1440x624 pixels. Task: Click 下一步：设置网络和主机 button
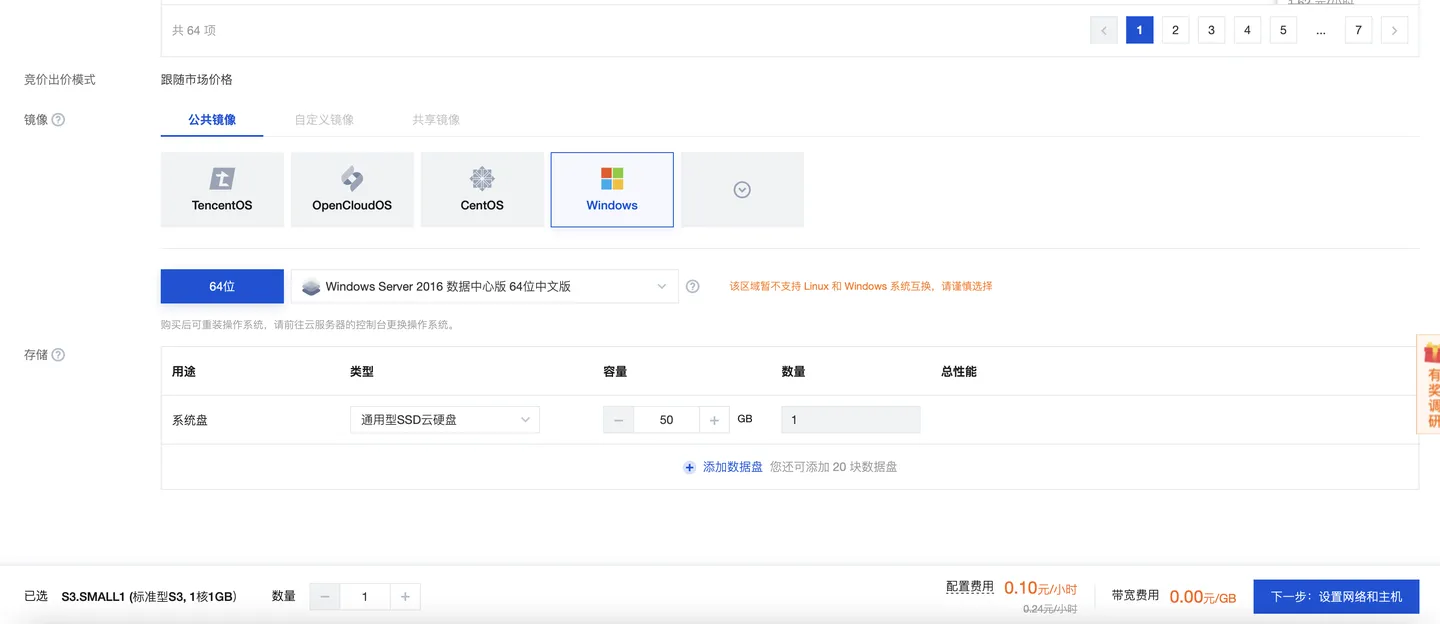click(1336, 596)
